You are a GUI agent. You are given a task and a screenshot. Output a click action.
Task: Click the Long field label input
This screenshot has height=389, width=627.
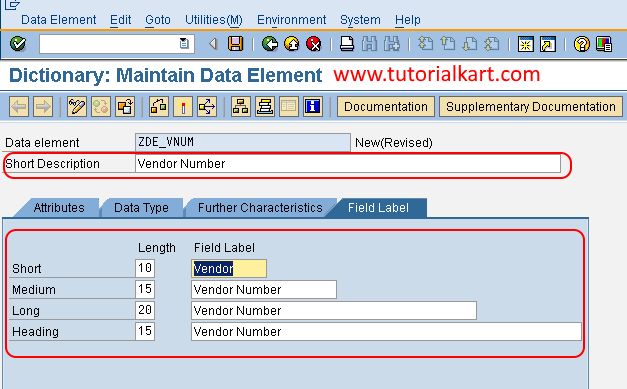tap(334, 311)
